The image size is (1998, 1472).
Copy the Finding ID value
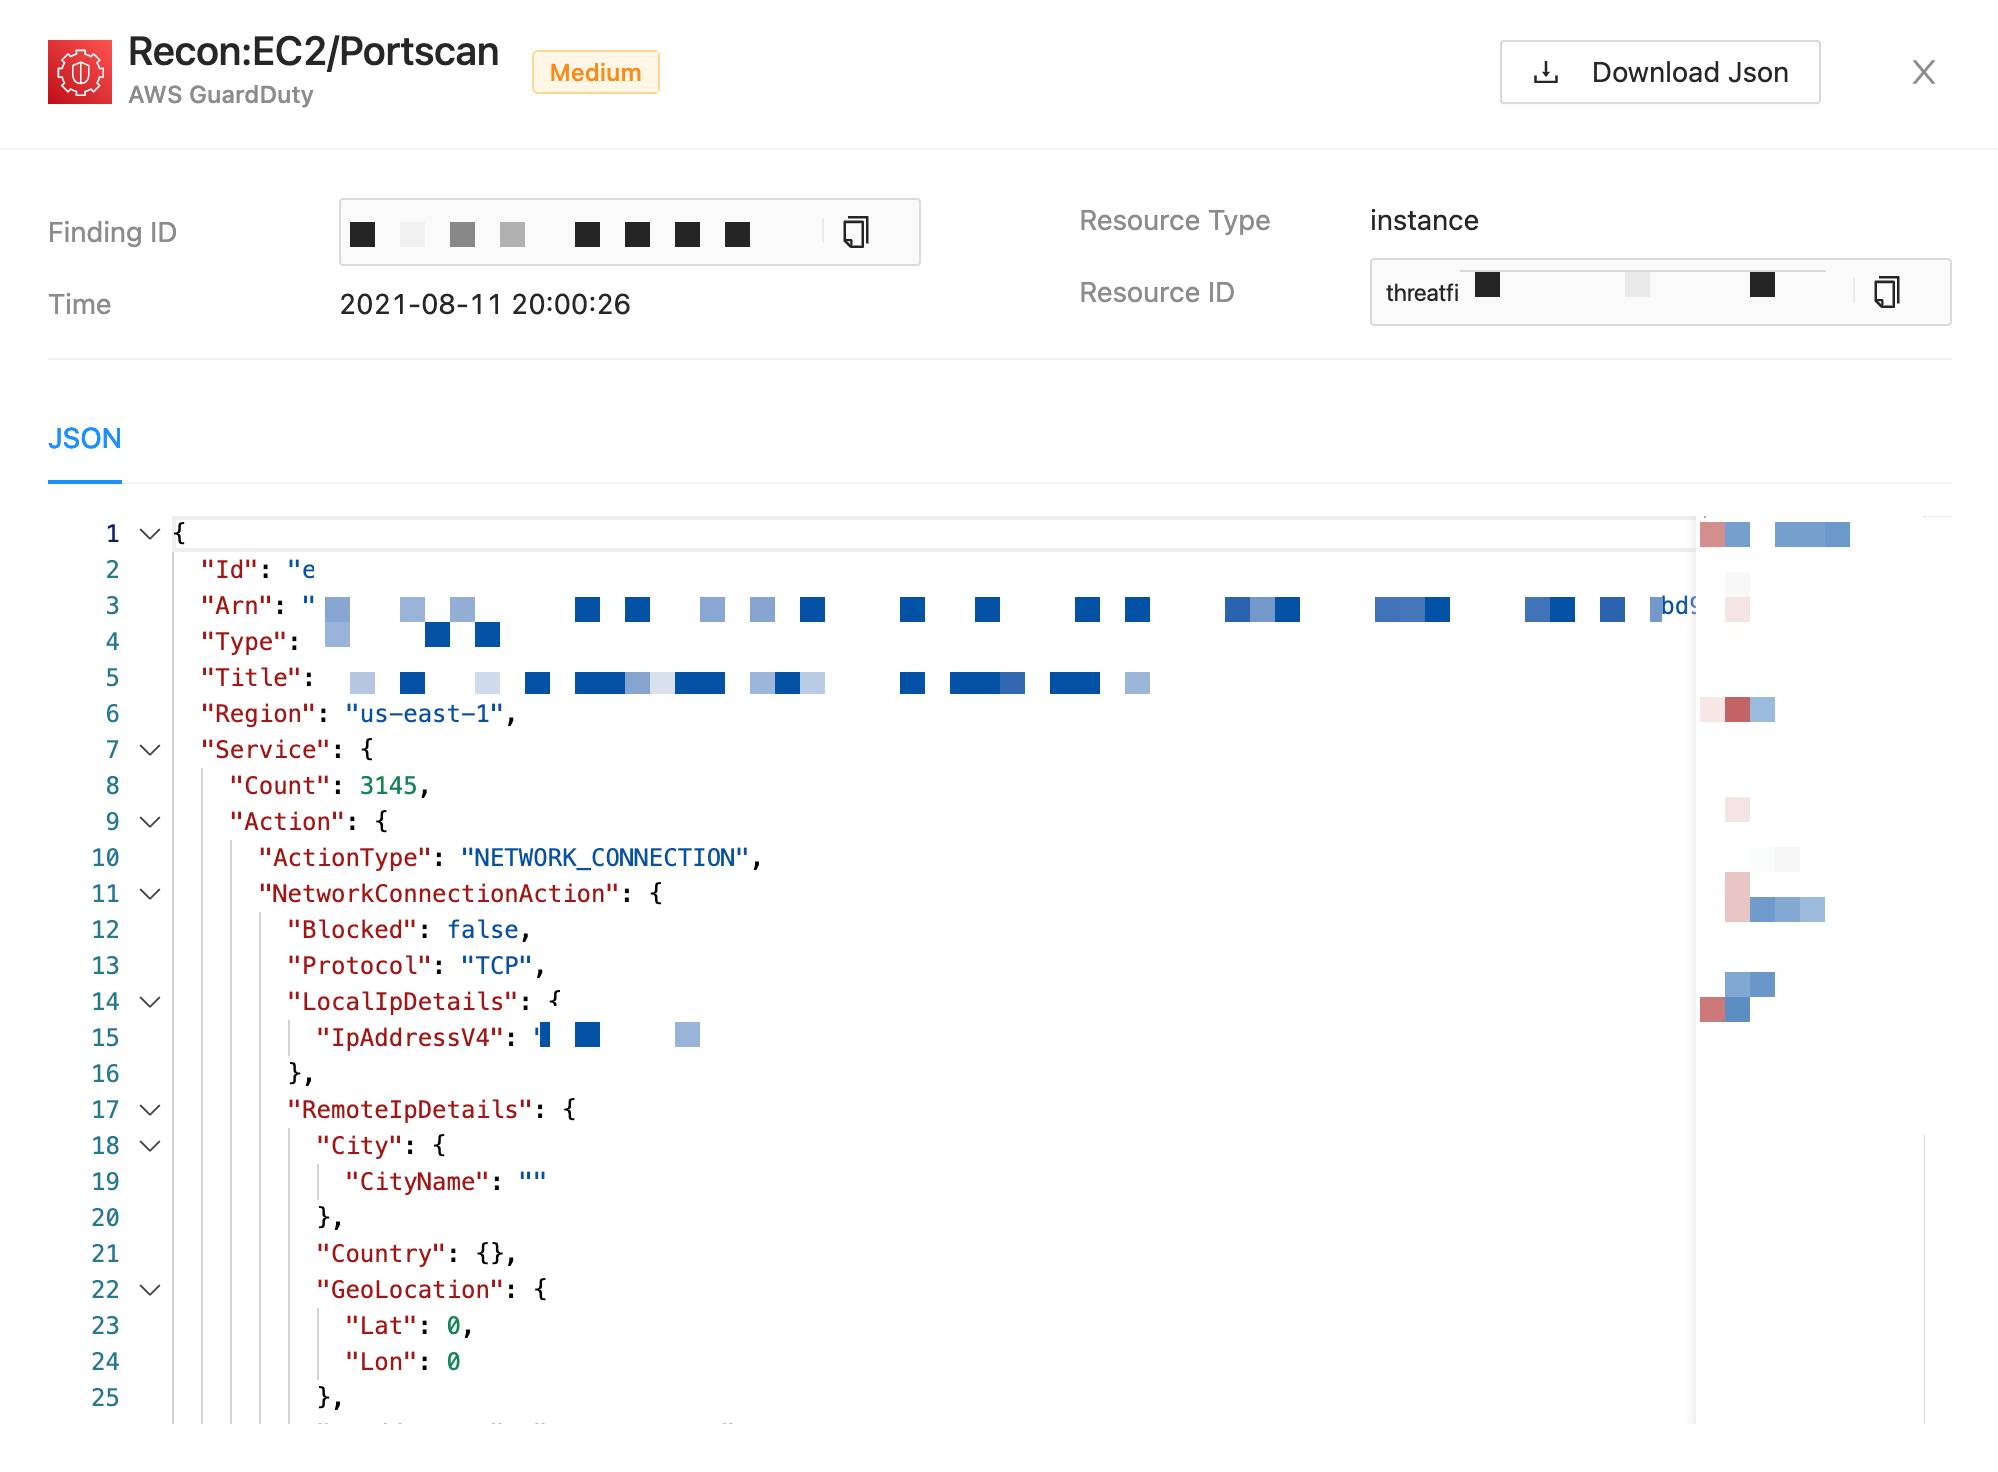click(856, 232)
